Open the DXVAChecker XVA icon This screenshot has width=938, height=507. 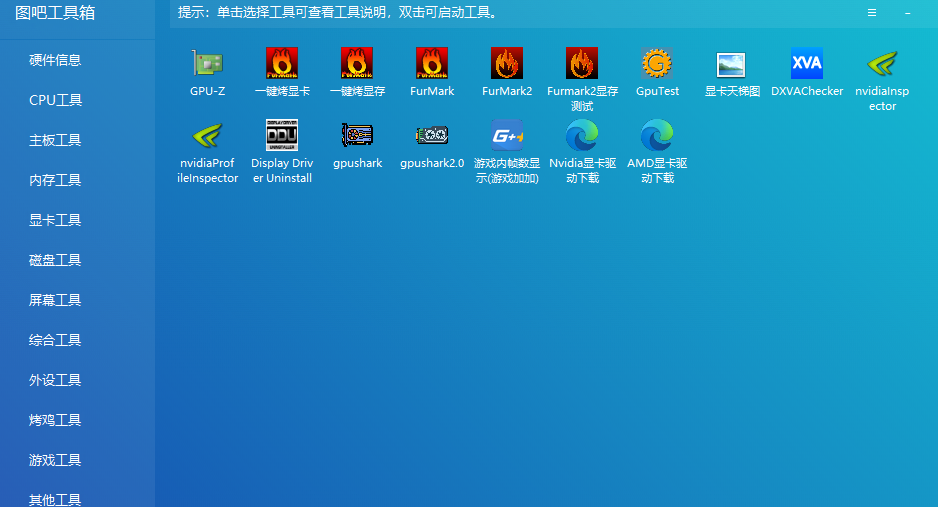click(806, 63)
